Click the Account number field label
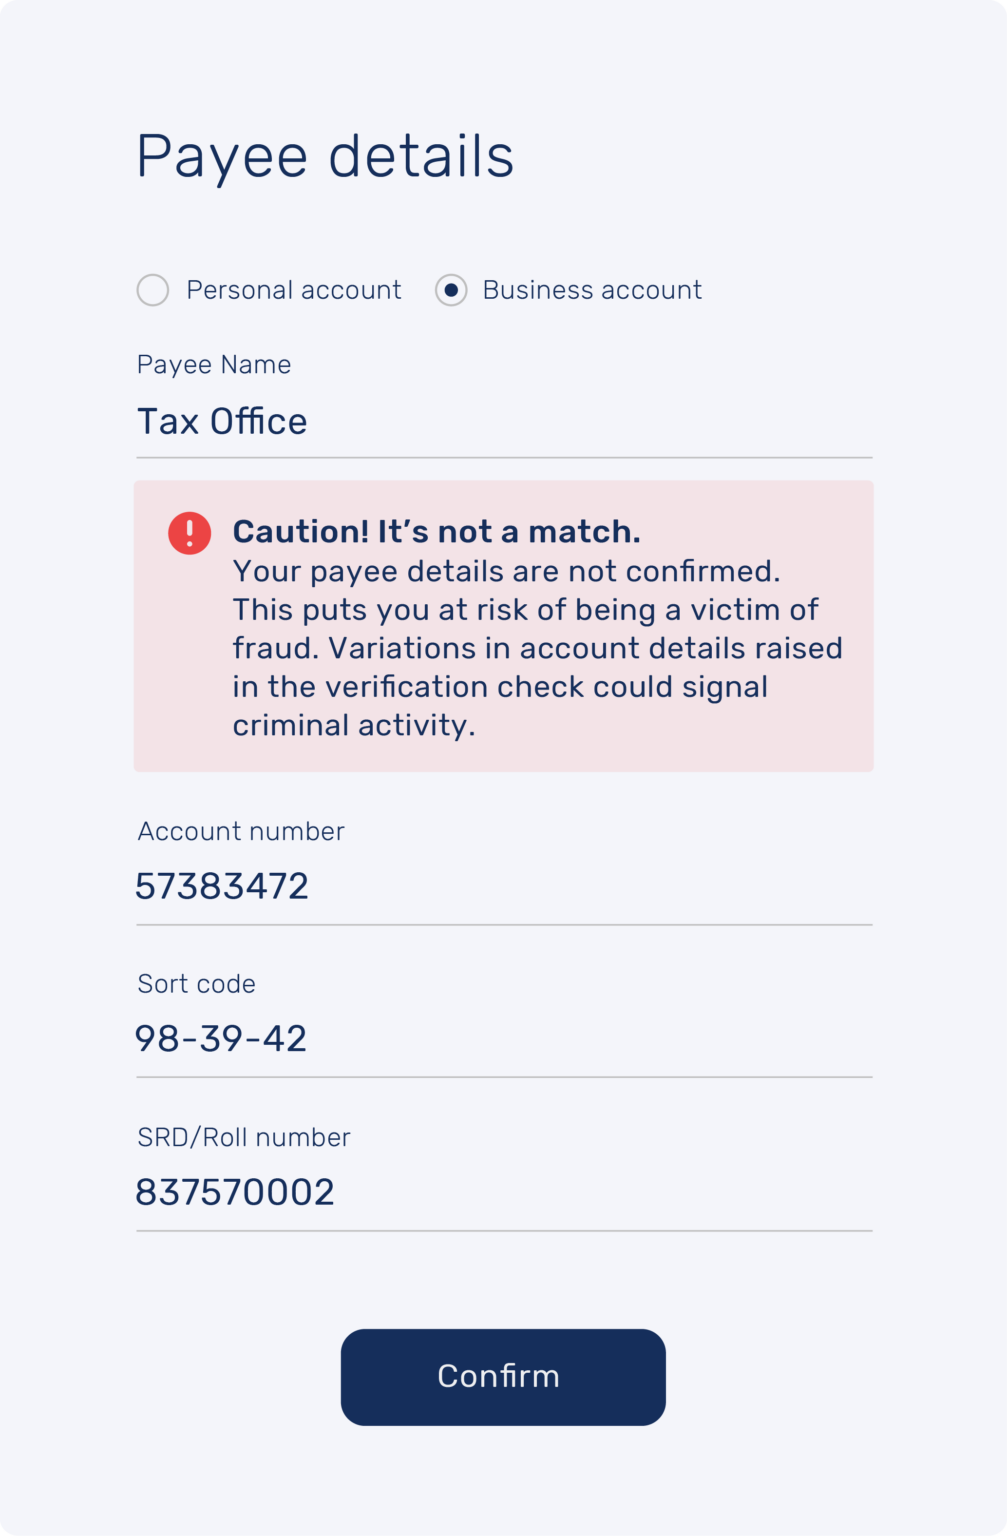 click(241, 832)
